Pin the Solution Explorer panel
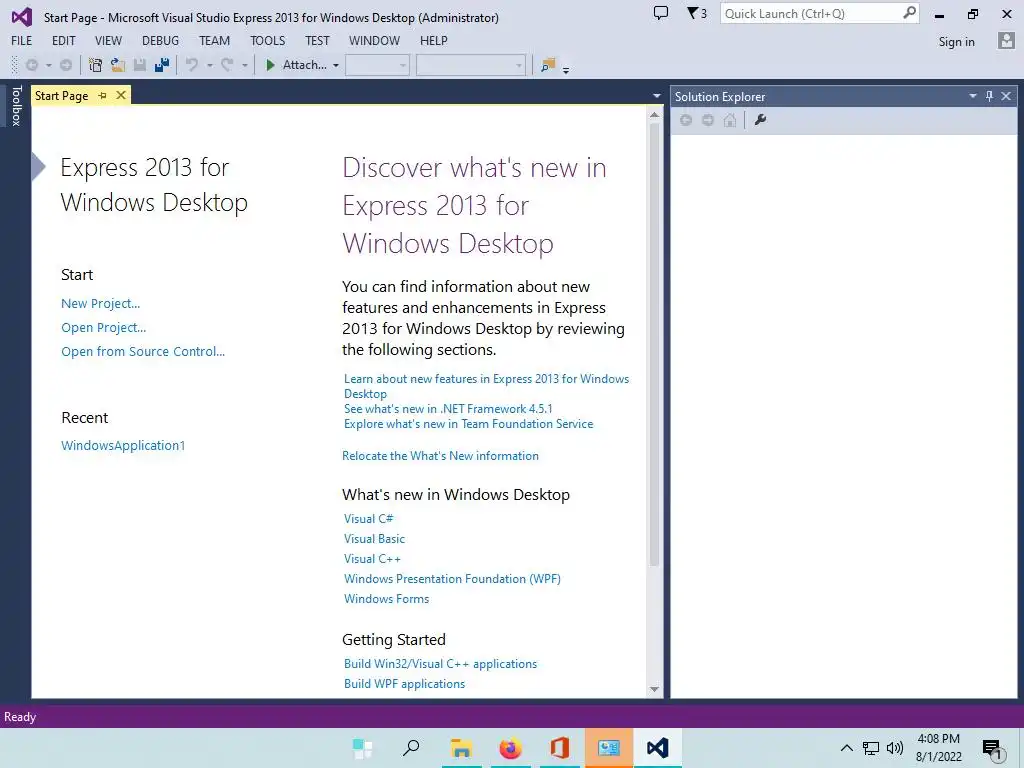This screenshot has width=1024, height=768. (989, 96)
